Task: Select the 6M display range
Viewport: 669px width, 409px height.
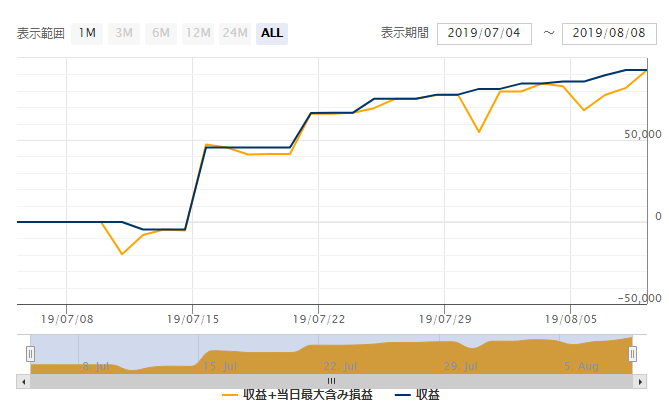Action: tap(161, 34)
